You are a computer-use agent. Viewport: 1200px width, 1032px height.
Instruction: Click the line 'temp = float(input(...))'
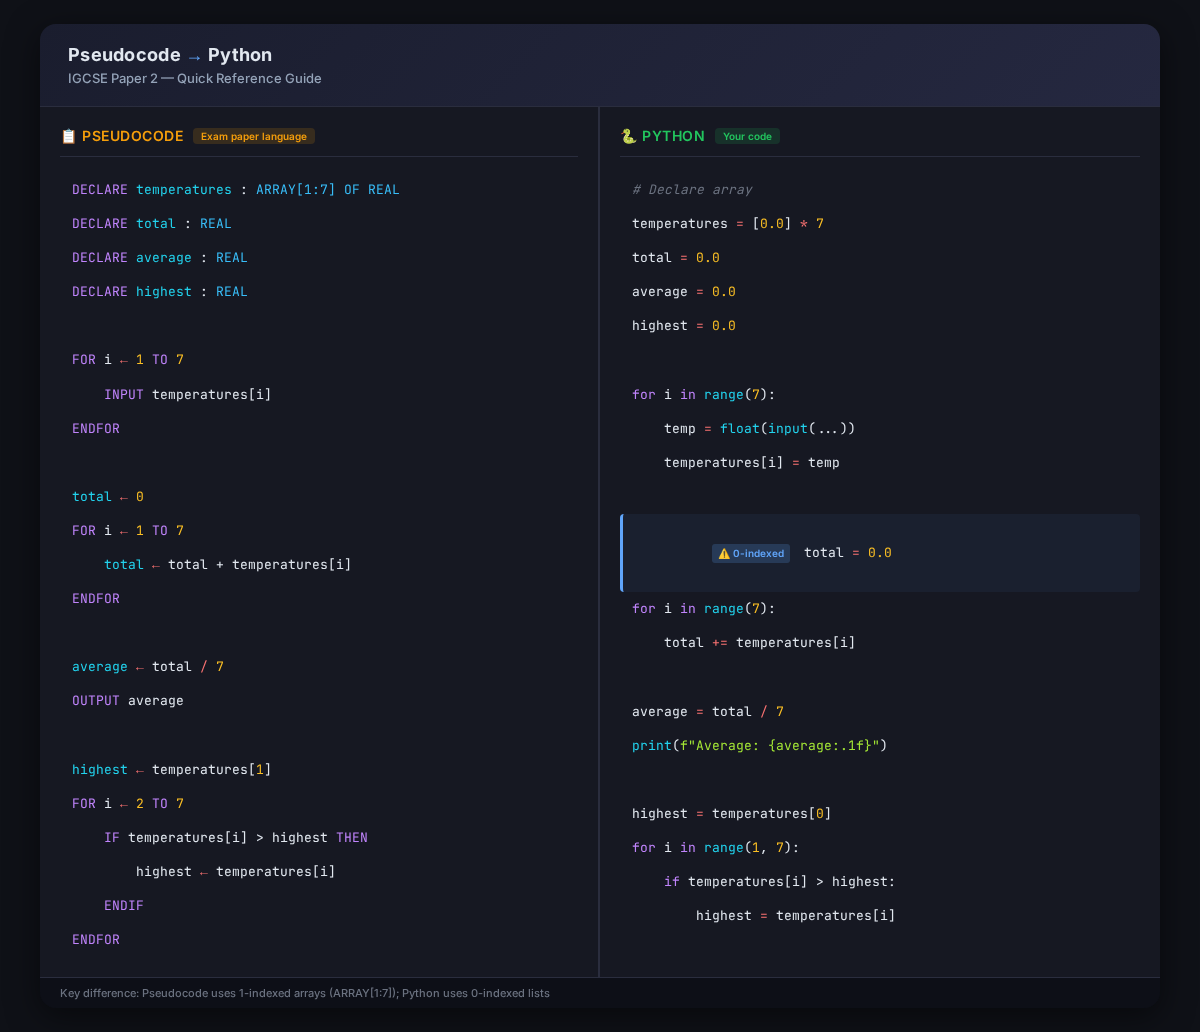tap(760, 429)
